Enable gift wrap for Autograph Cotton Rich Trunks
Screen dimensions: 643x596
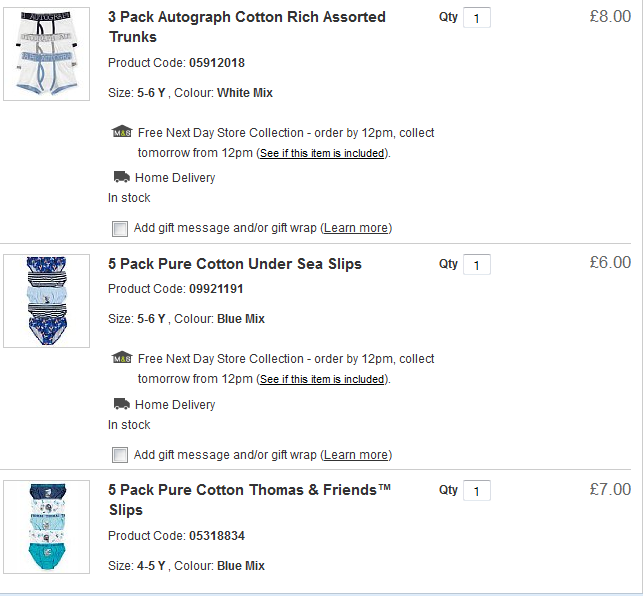(x=120, y=228)
